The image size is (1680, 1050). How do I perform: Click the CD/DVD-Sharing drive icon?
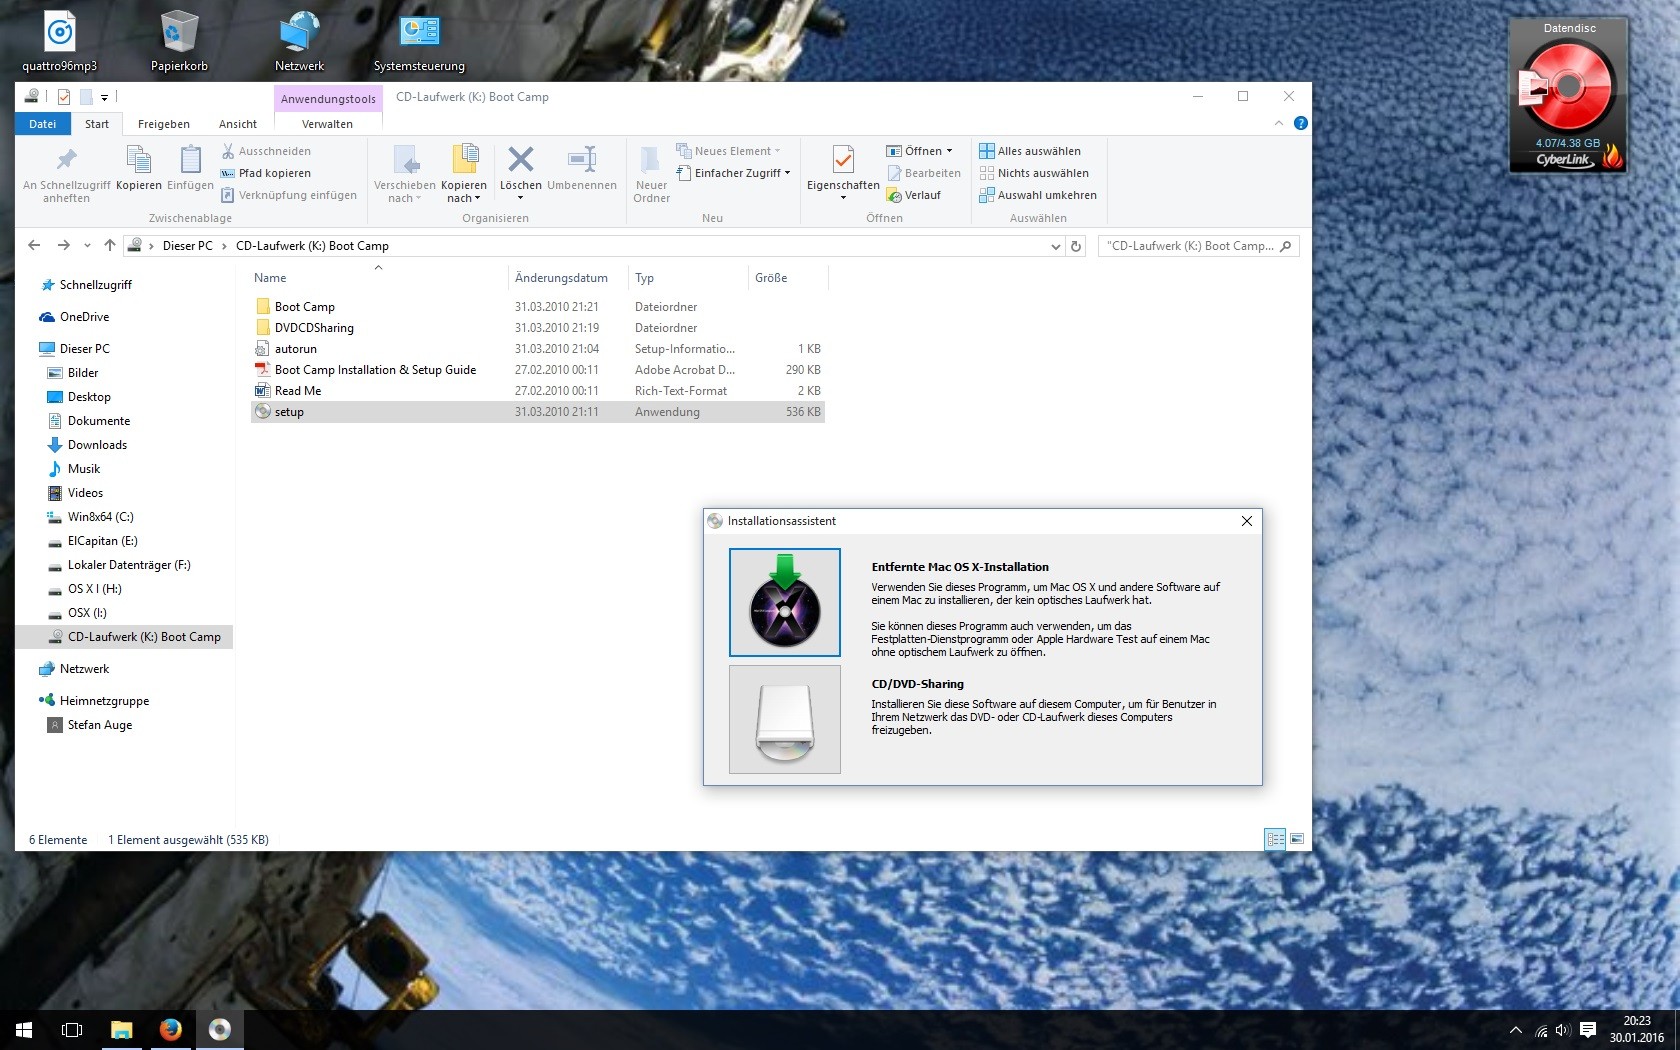(784, 719)
